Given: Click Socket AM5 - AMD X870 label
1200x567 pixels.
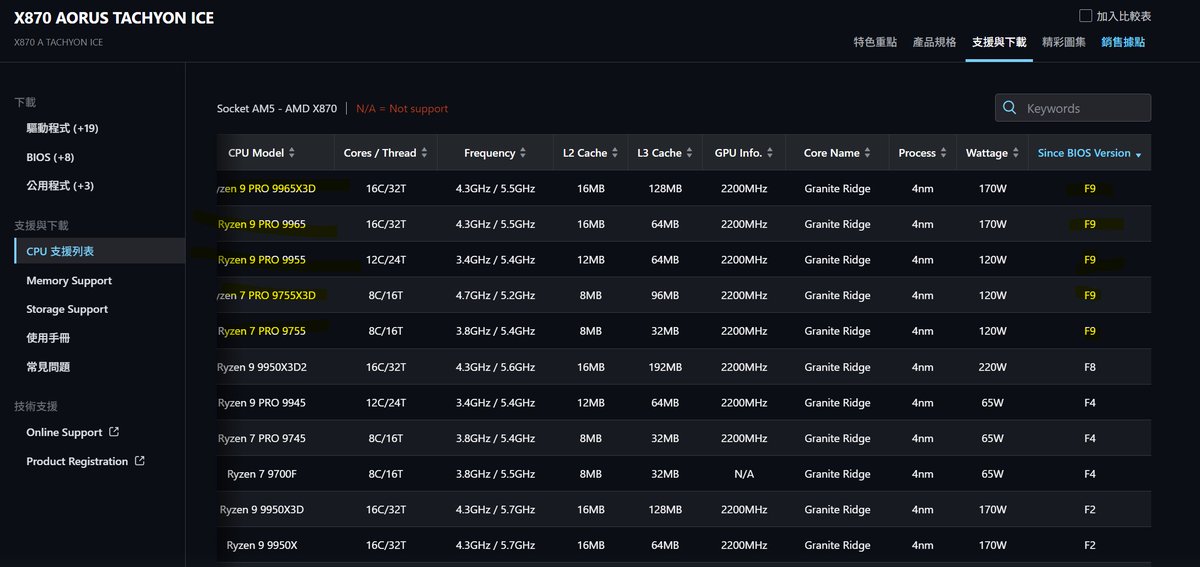Looking at the screenshot, I should (x=277, y=108).
